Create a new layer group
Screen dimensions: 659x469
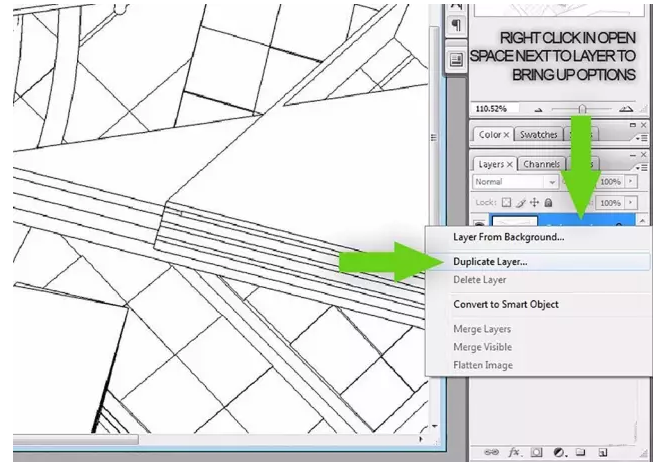pyautogui.click(x=580, y=452)
